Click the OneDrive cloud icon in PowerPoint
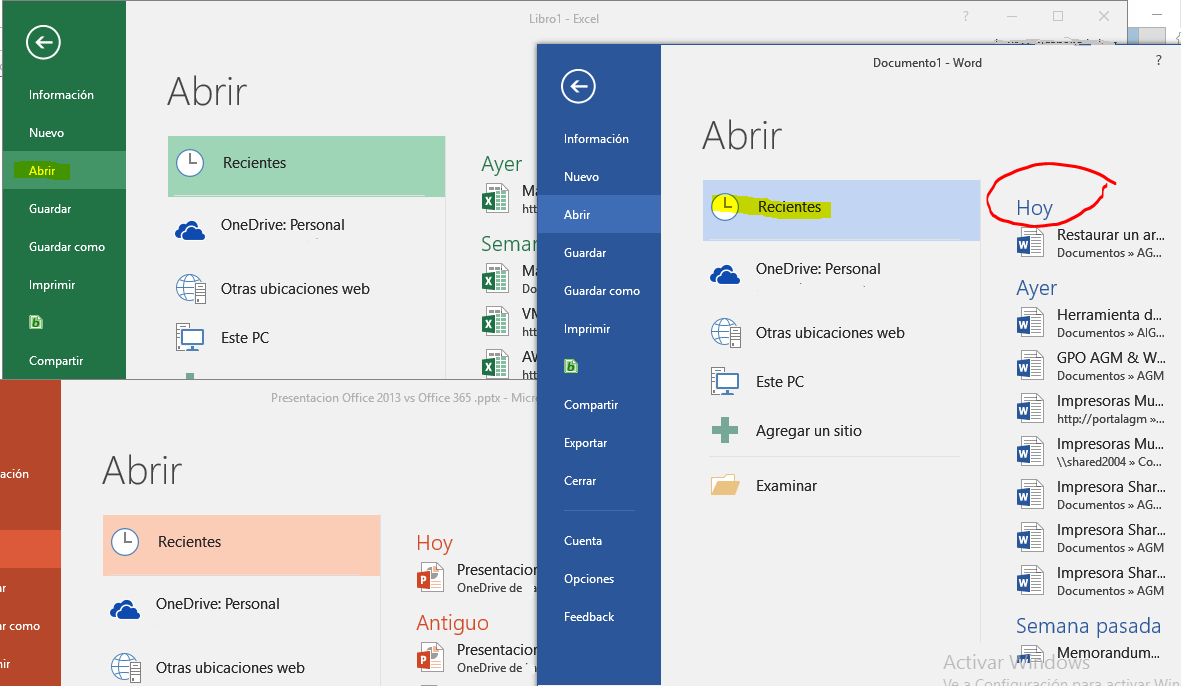 pos(125,608)
